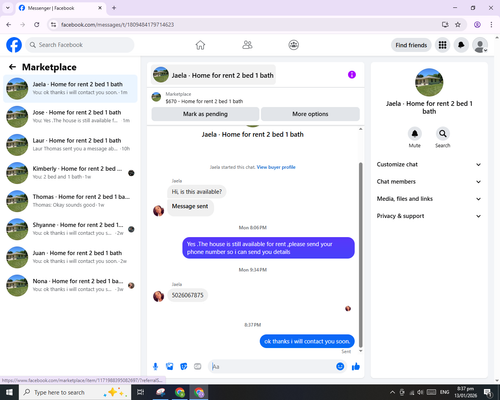
Task: Click the listing photo in right panel
Action: tap(429, 82)
